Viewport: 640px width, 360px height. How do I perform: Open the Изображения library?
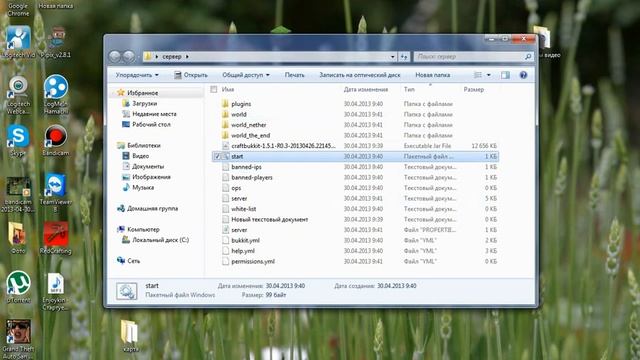pyautogui.click(x=151, y=177)
